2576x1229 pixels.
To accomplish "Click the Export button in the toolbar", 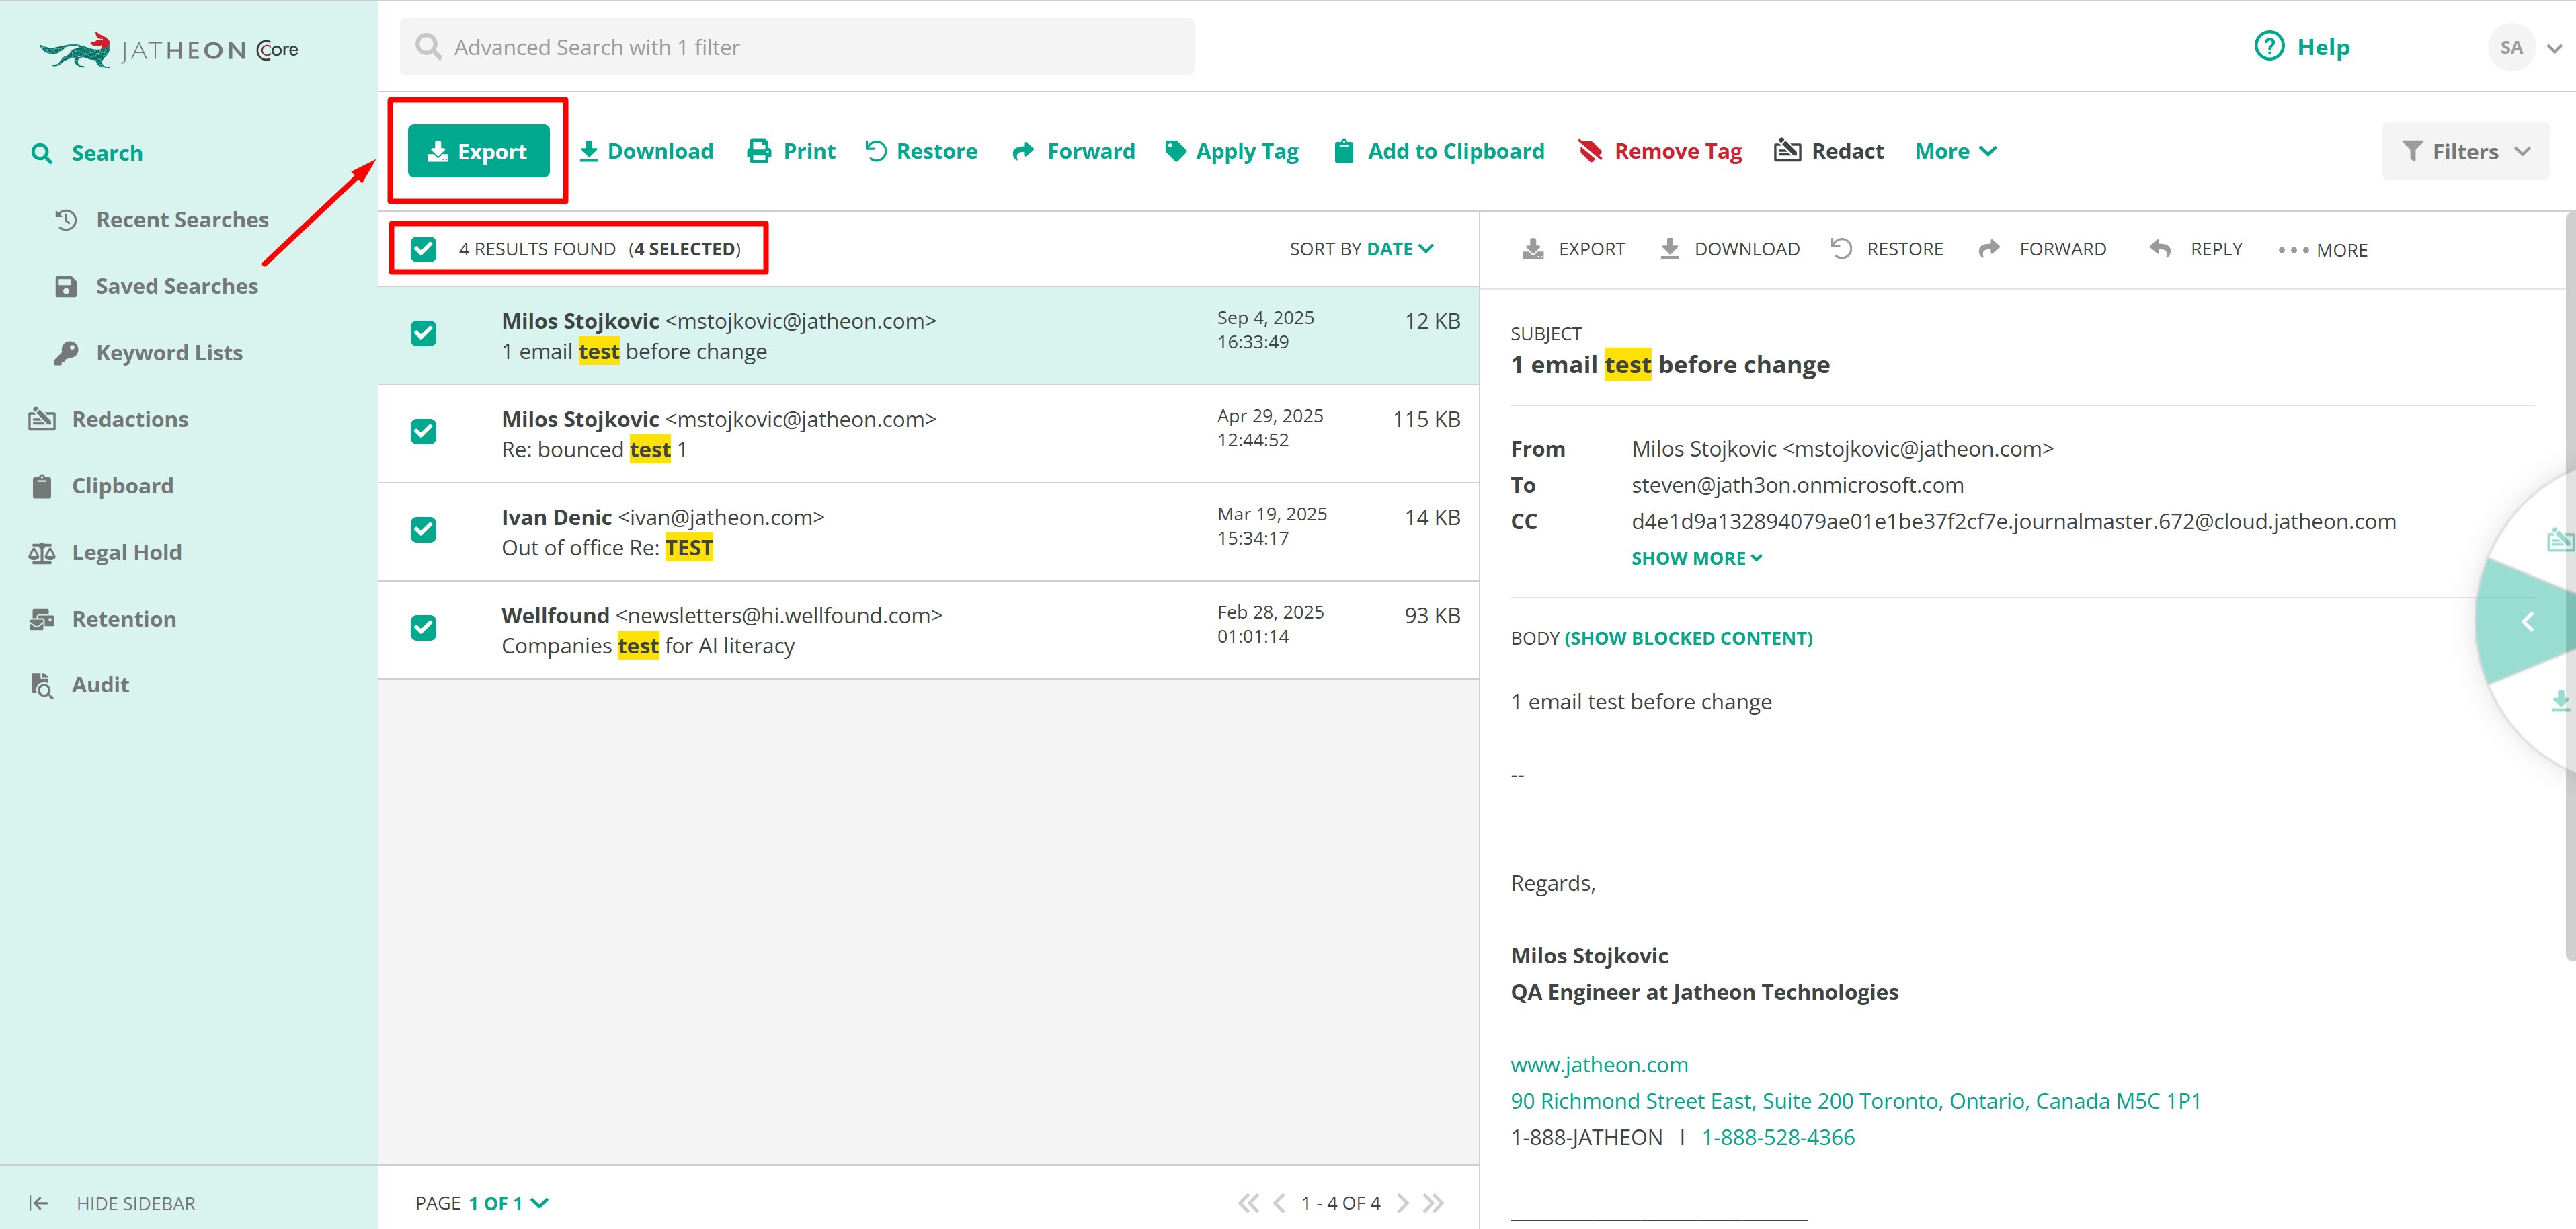I will pyautogui.click(x=478, y=151).
